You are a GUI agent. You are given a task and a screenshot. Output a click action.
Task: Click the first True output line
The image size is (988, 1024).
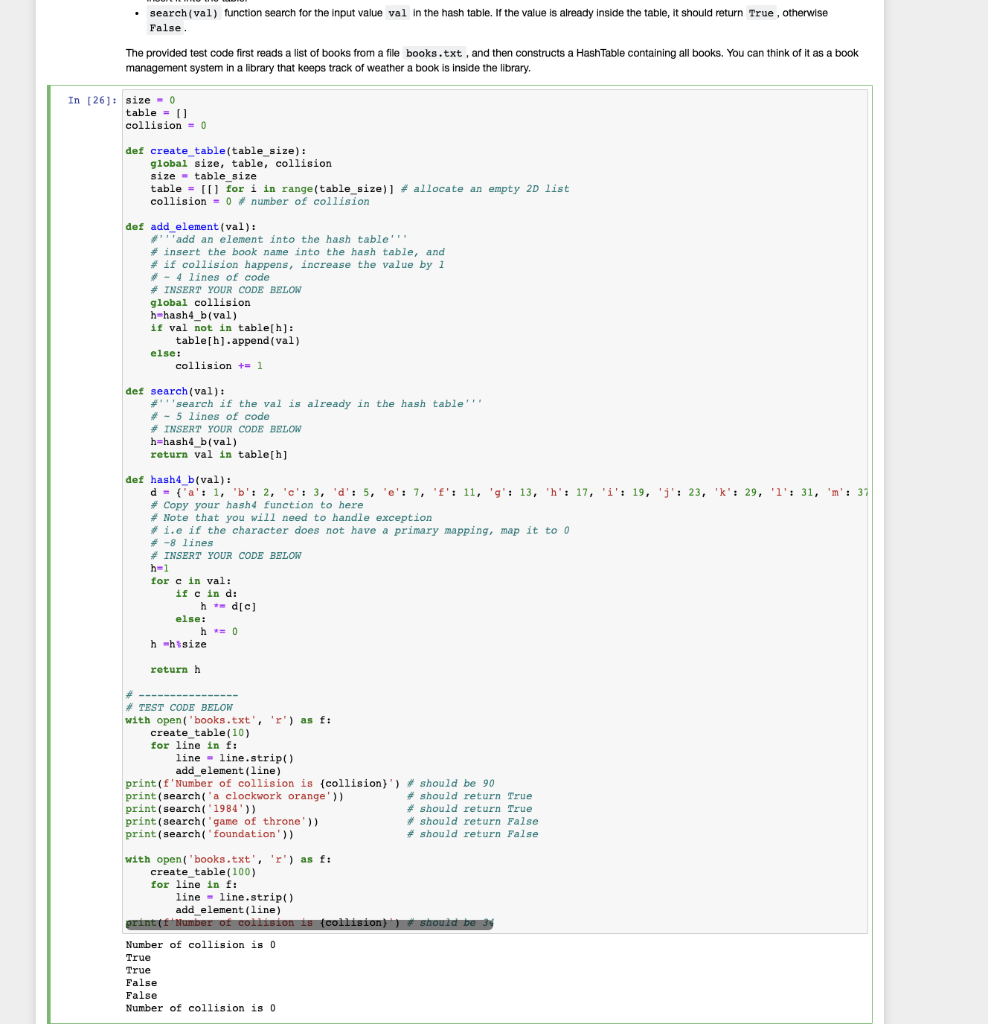(137, 957)
